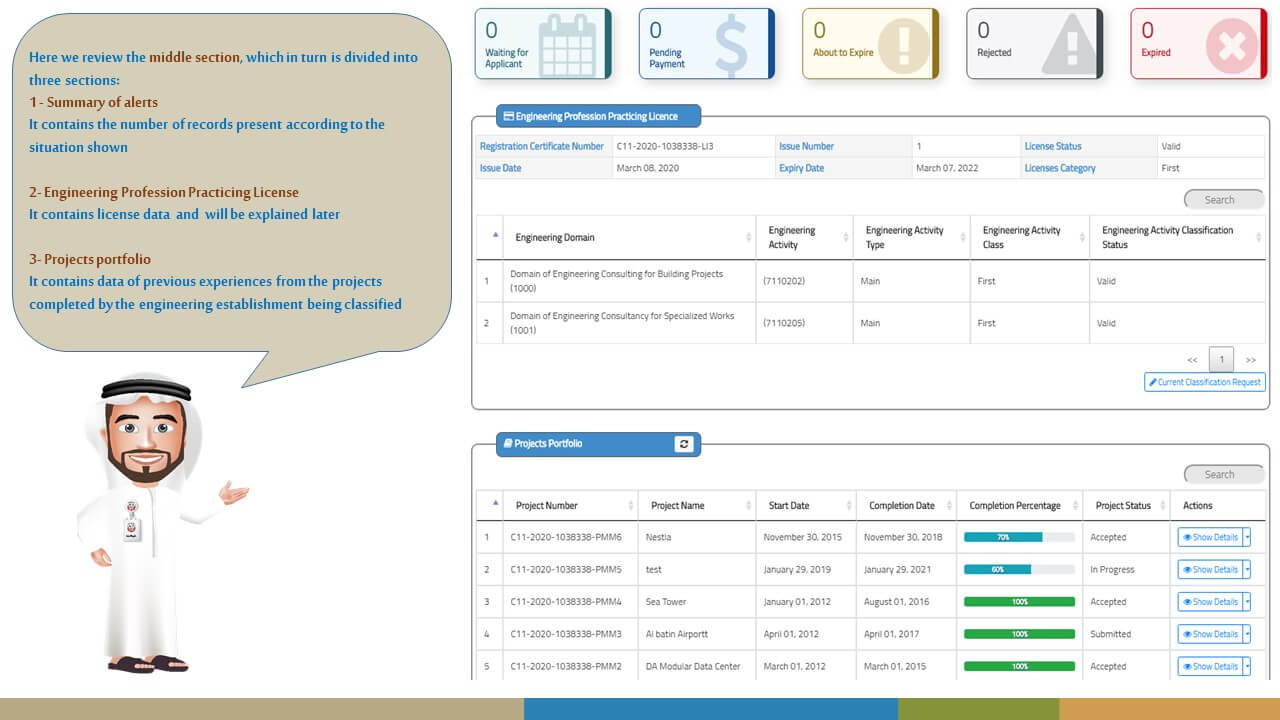The height and width of the screenshot is (720, 1280).
Task: Go to next page of license table
Action: pyautogui.click(x=1250, y=360)
